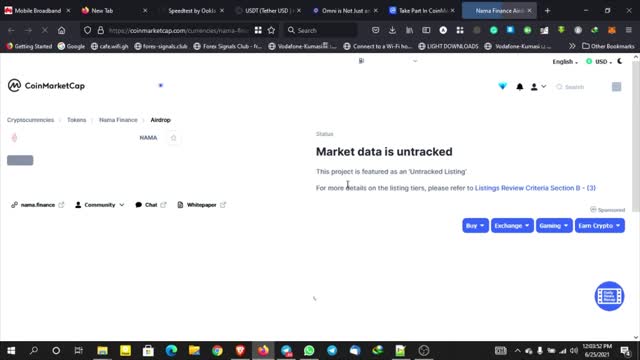Switch to USDT Tether USD tab
This screenshot has height=360, width=640.
pos(268,11)
